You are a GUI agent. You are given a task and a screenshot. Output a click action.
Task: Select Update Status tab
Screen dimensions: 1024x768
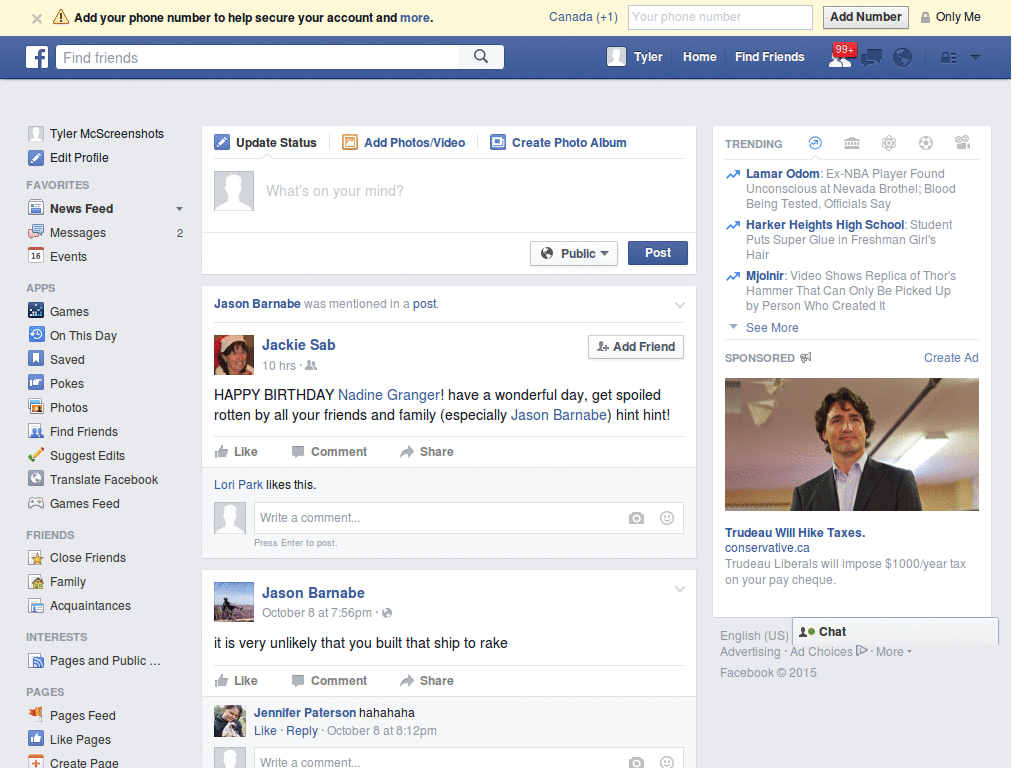pyautogui.click(x=266, y=142)
